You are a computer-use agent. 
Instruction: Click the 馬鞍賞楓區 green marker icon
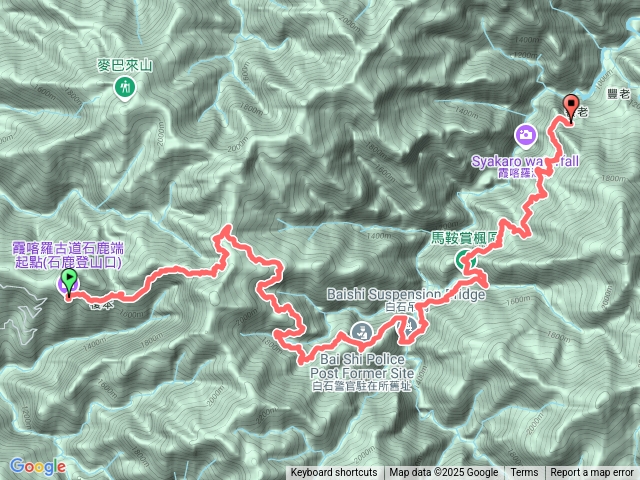click(x=465, y=260)
